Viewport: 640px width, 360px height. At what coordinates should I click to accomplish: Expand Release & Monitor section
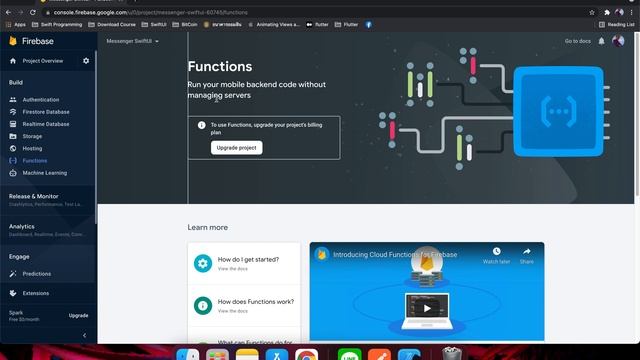point(48,200)
